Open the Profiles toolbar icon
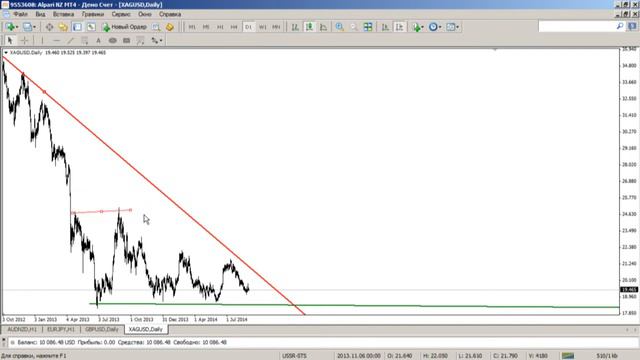Screen dimensions: 640x360 tap(27, 27)
